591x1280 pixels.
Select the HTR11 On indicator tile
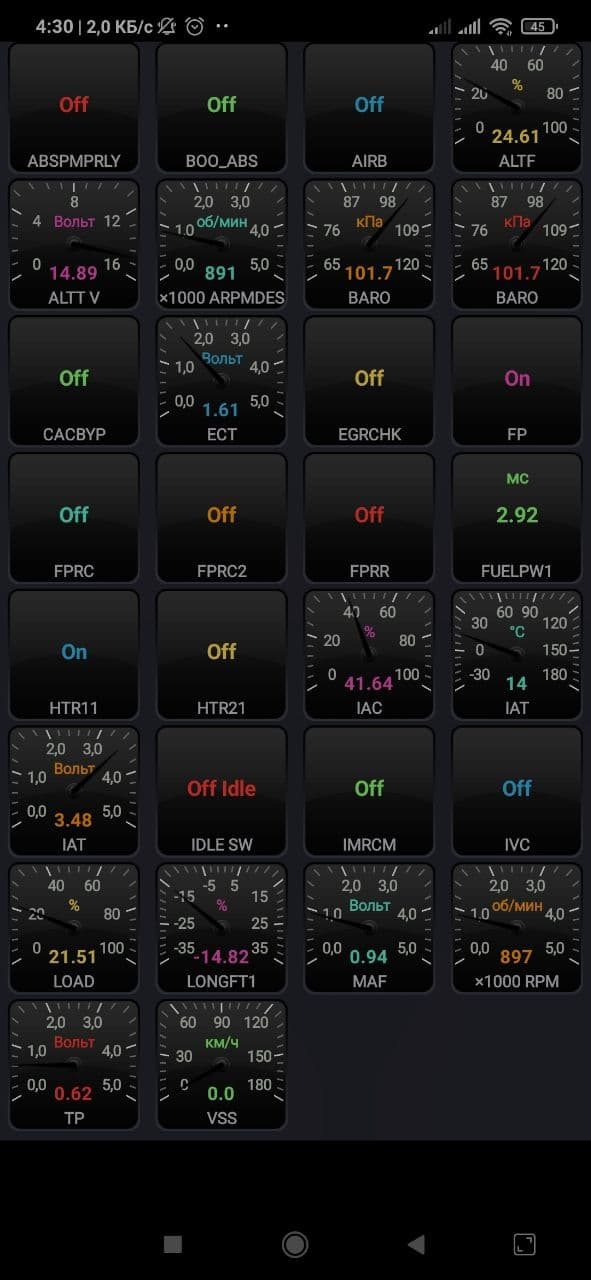coord(74,655)
